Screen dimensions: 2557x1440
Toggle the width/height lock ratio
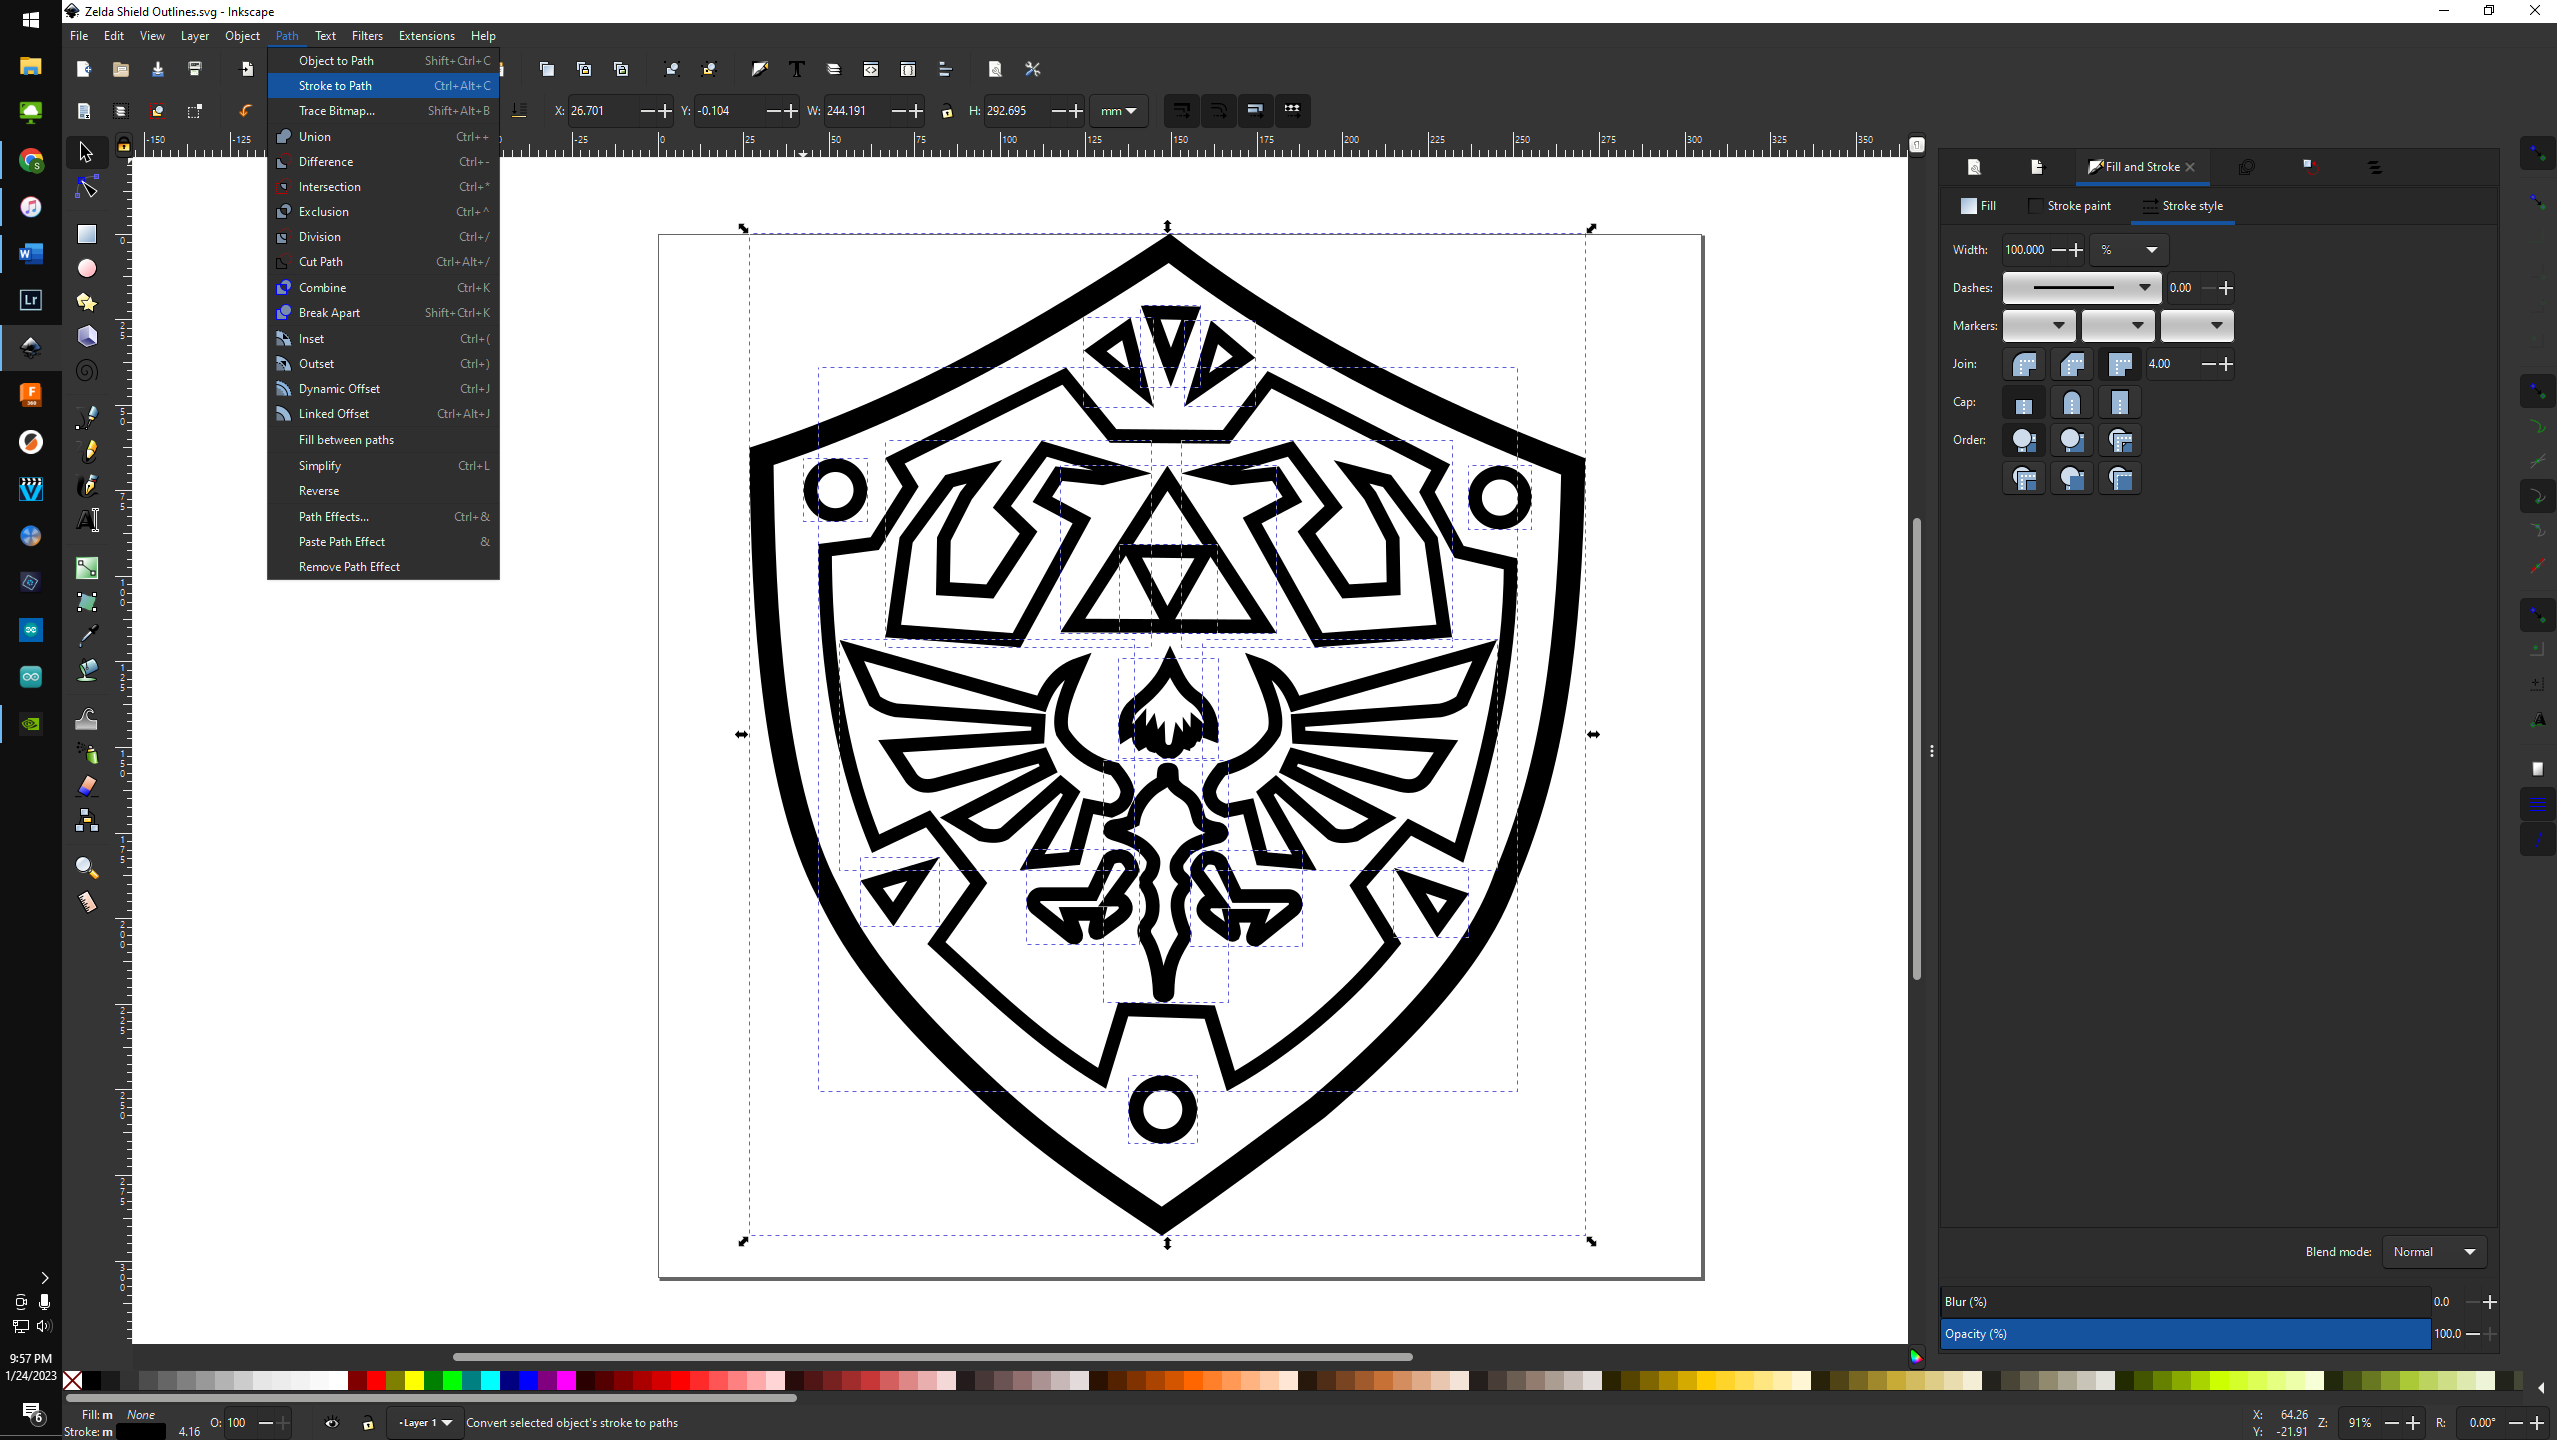coord(947,111)
